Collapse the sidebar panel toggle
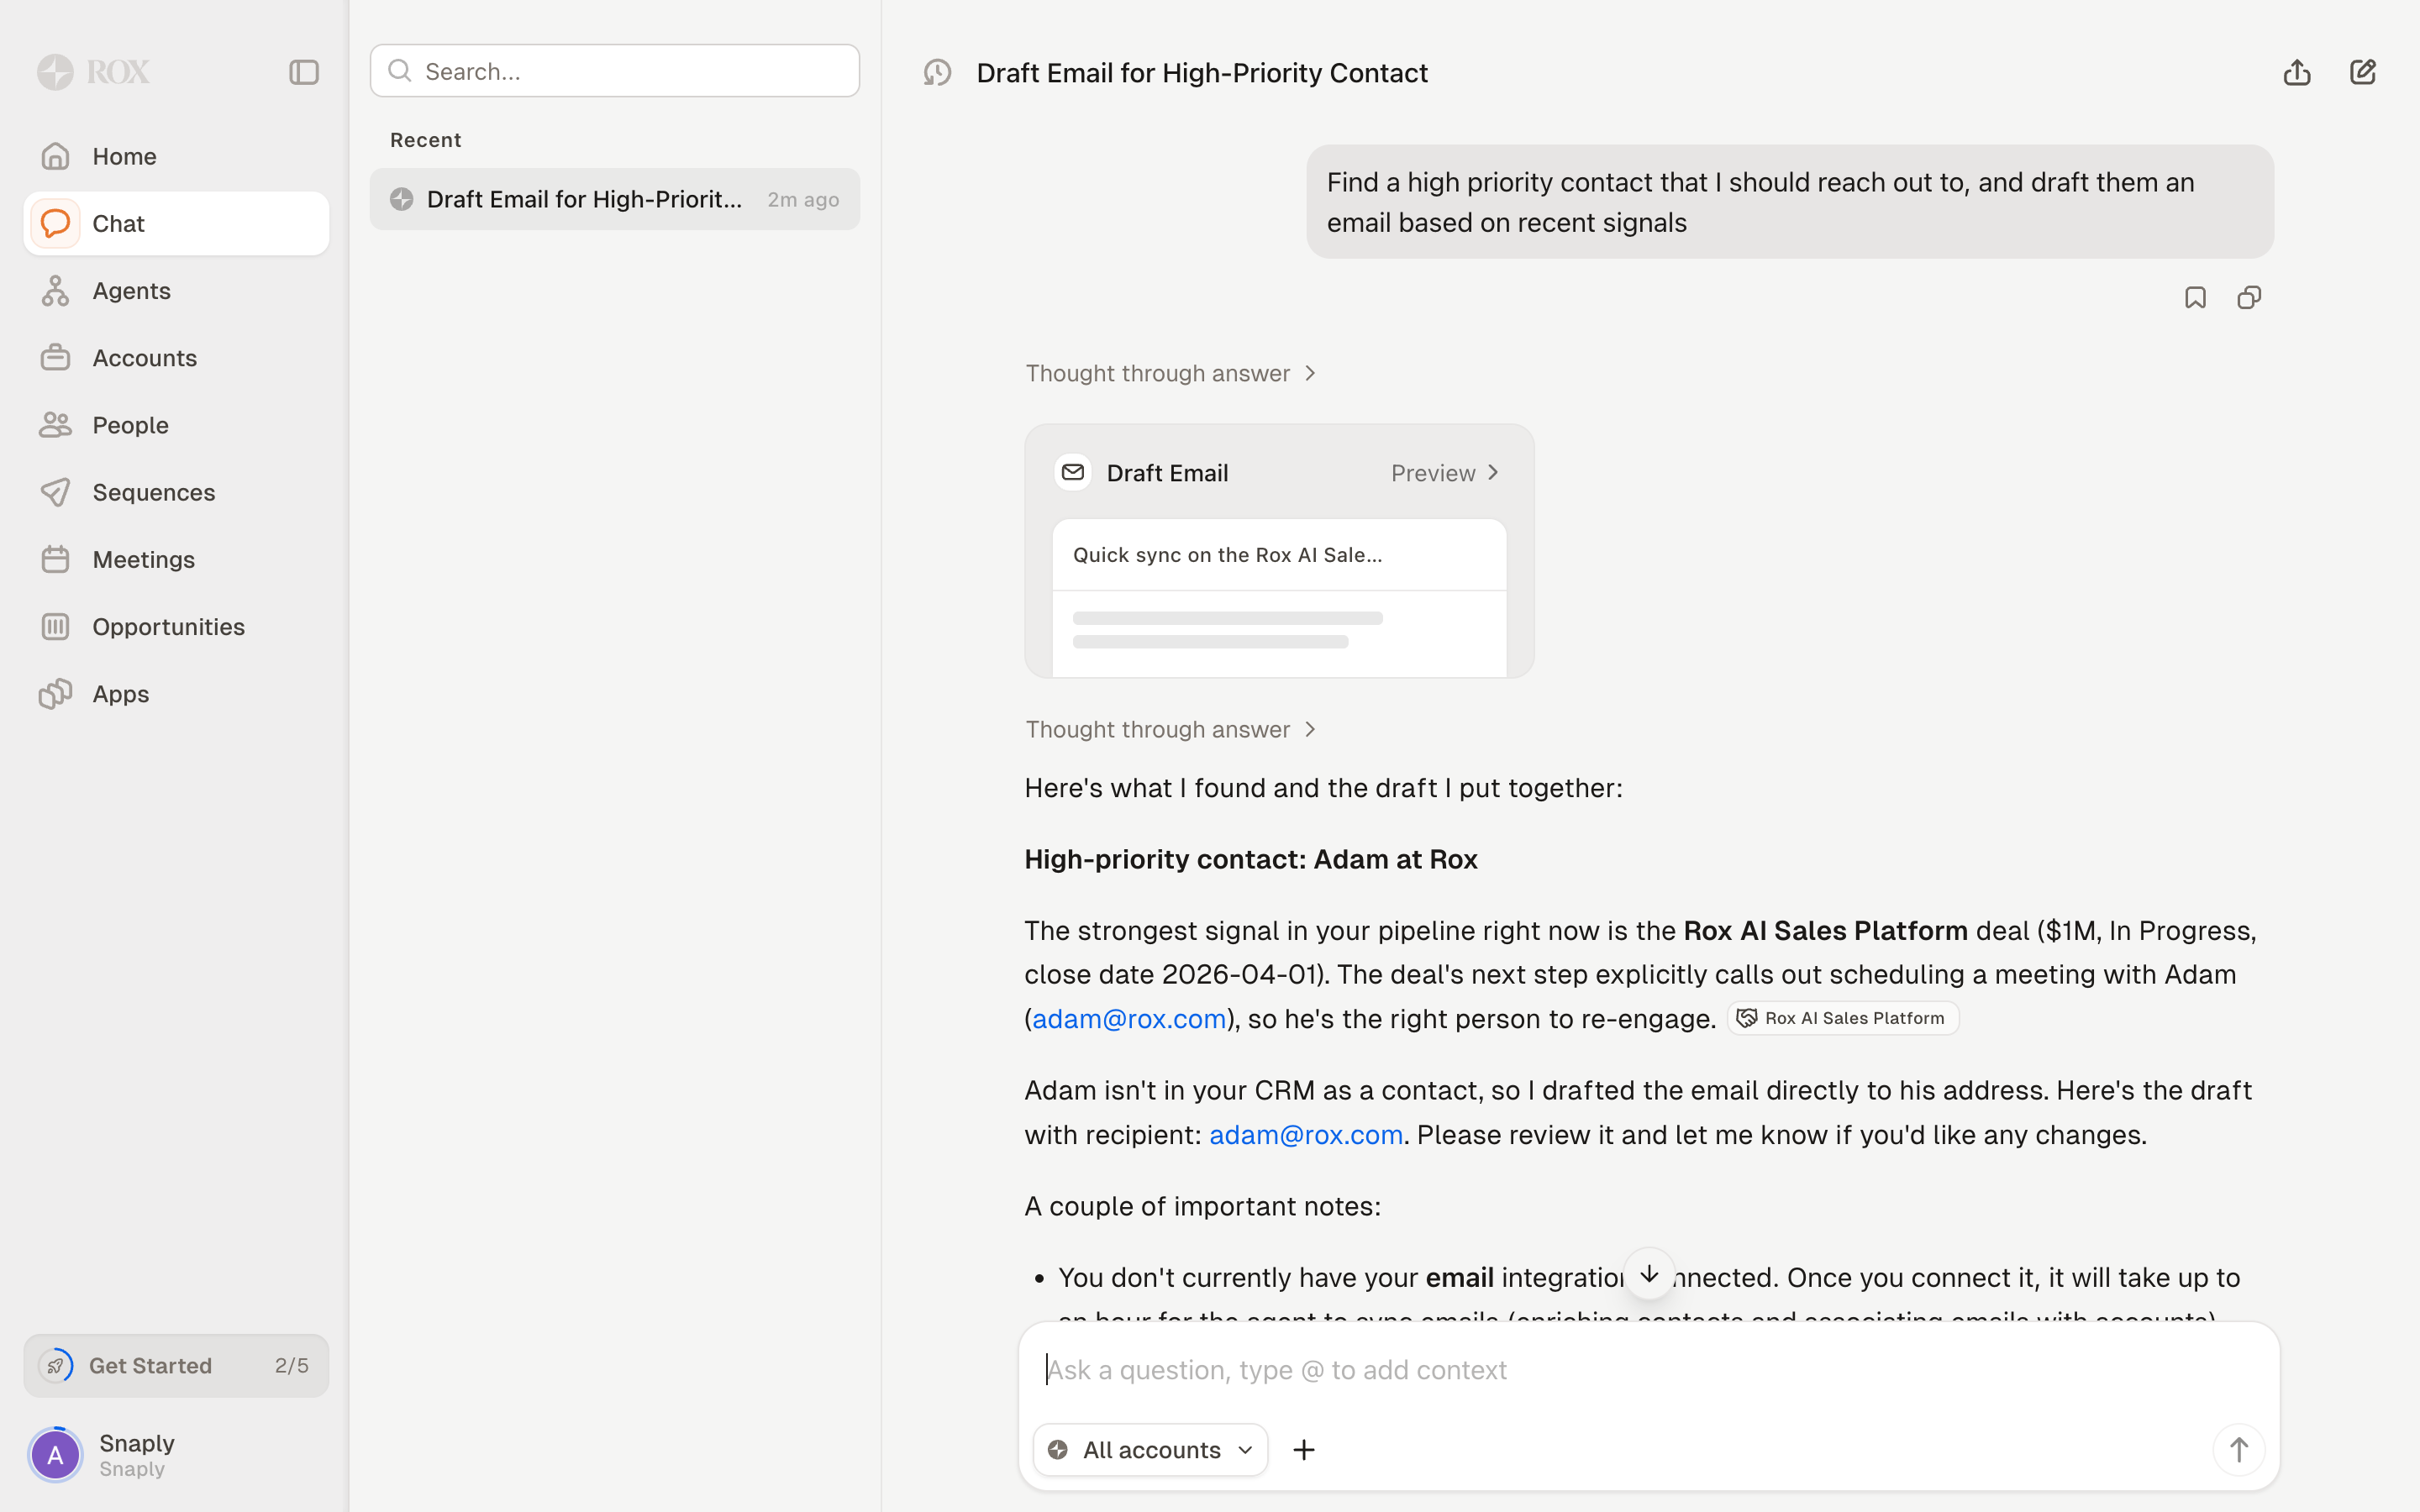The width and height of the screenshot is (2420, 1512). (304, 72)
